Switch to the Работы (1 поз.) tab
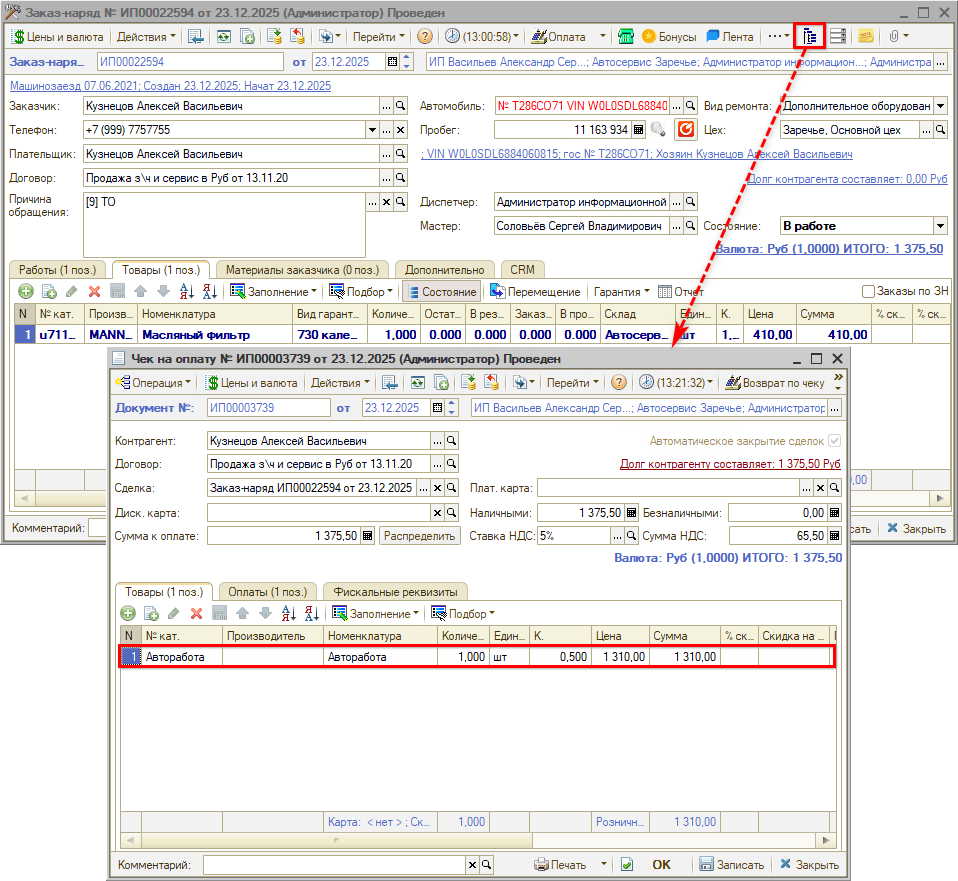Viewport: 958px width, 881px height. point(57,270)
